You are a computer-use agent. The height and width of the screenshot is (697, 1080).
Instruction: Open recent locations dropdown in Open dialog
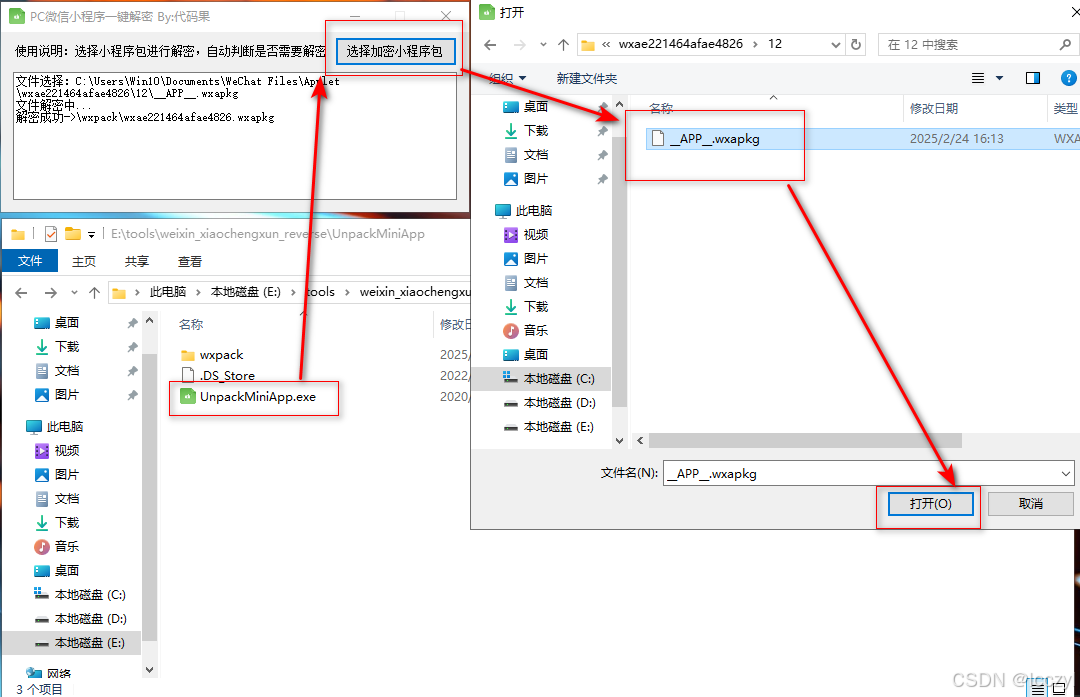click(x=543, y=45)
